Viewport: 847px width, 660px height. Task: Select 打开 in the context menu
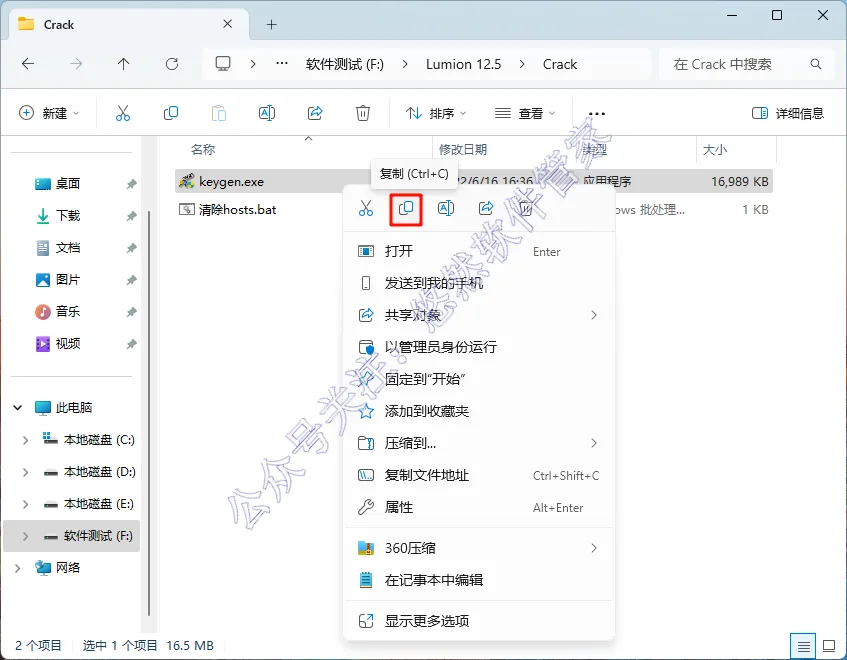pyautogui.click(x=479, y=251)
